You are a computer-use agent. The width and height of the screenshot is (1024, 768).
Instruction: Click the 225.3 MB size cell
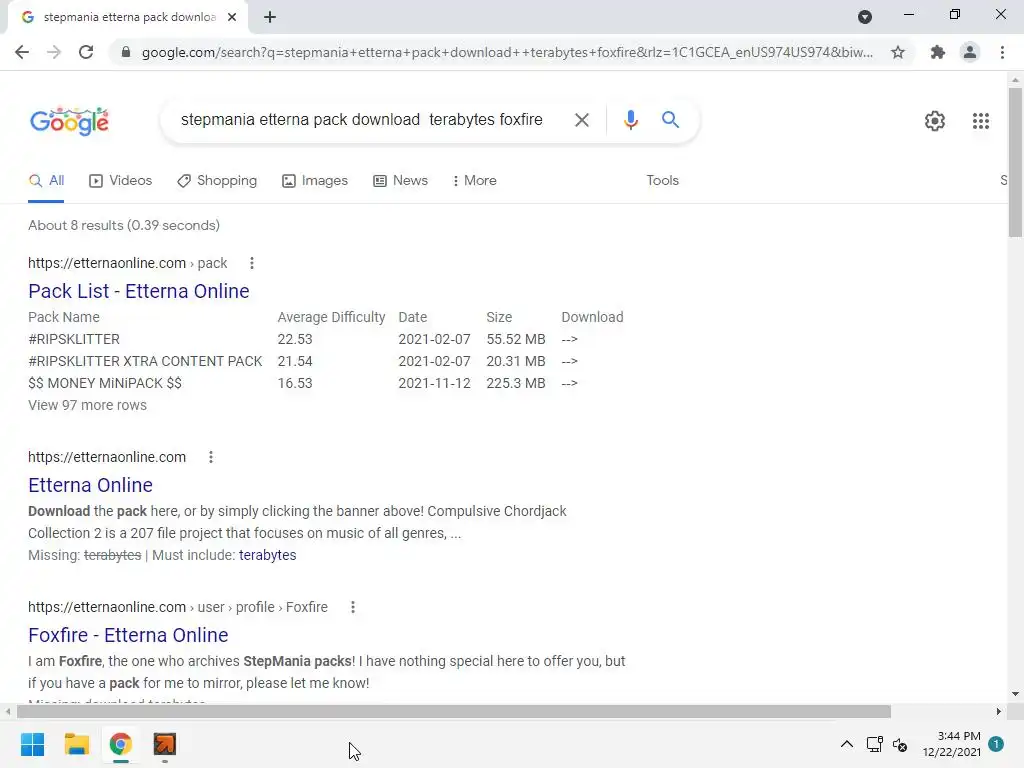tap(515, 383)
